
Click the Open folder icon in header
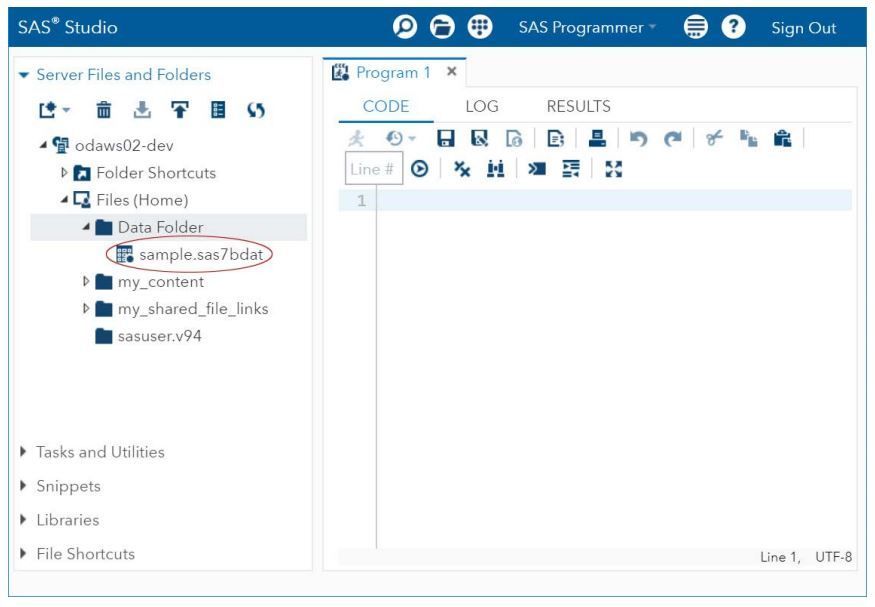coord(442,27)
